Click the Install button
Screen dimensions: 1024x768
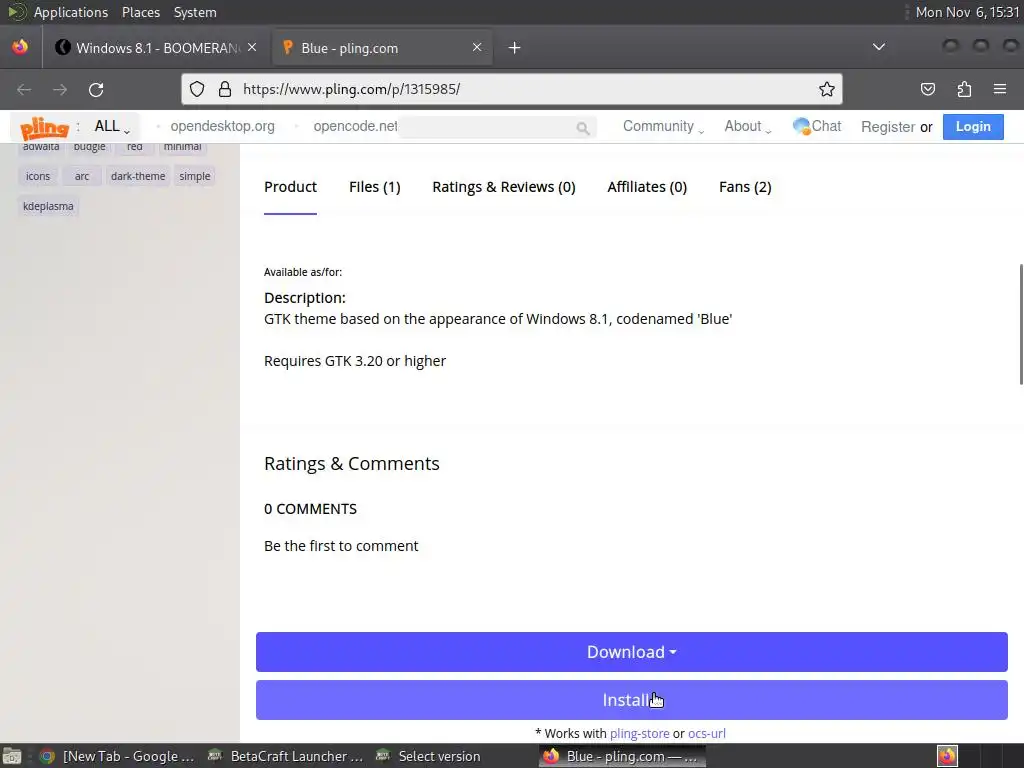pos(632,700)
